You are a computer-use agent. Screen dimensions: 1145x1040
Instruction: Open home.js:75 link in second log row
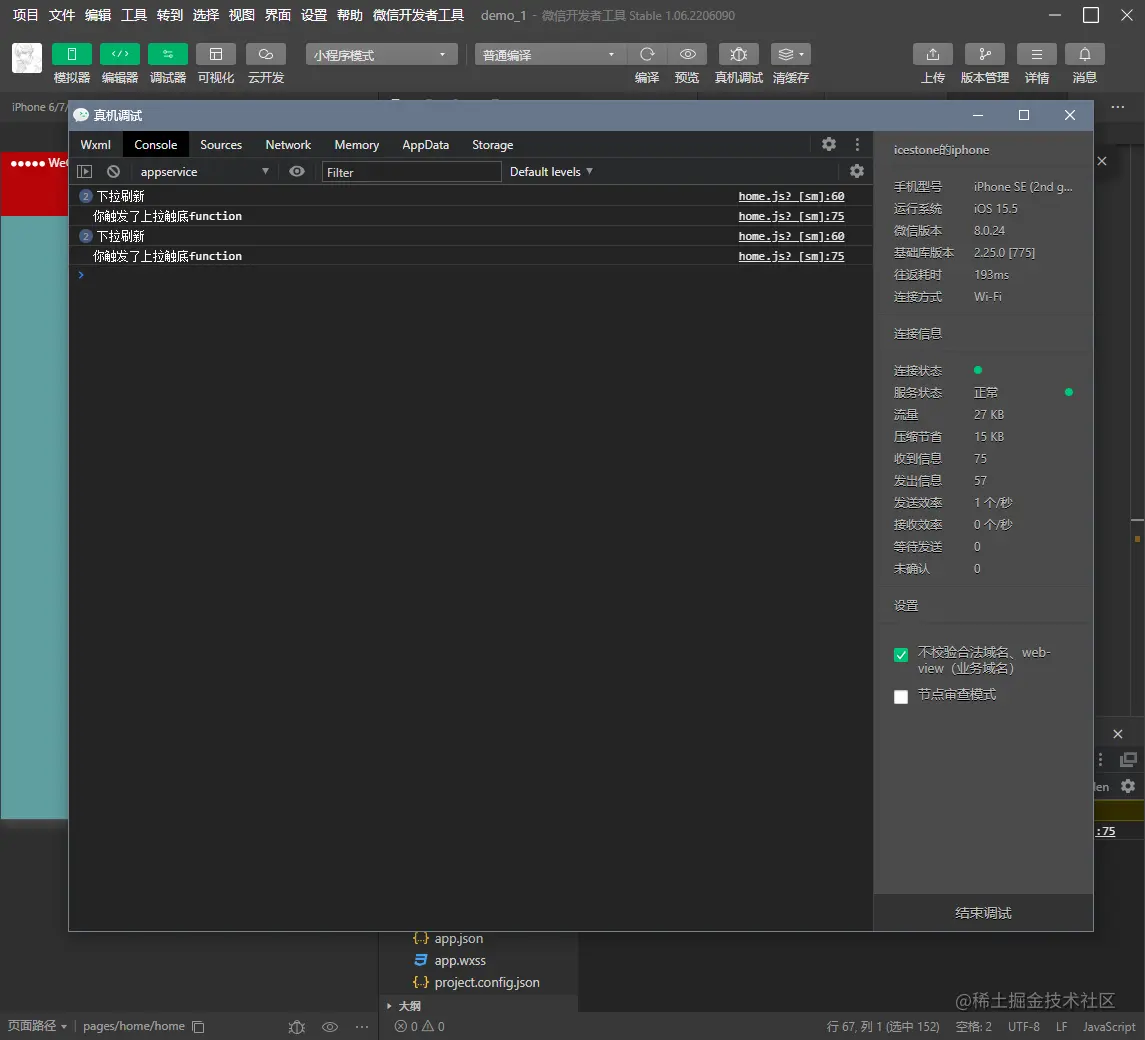tap(792, 216)
